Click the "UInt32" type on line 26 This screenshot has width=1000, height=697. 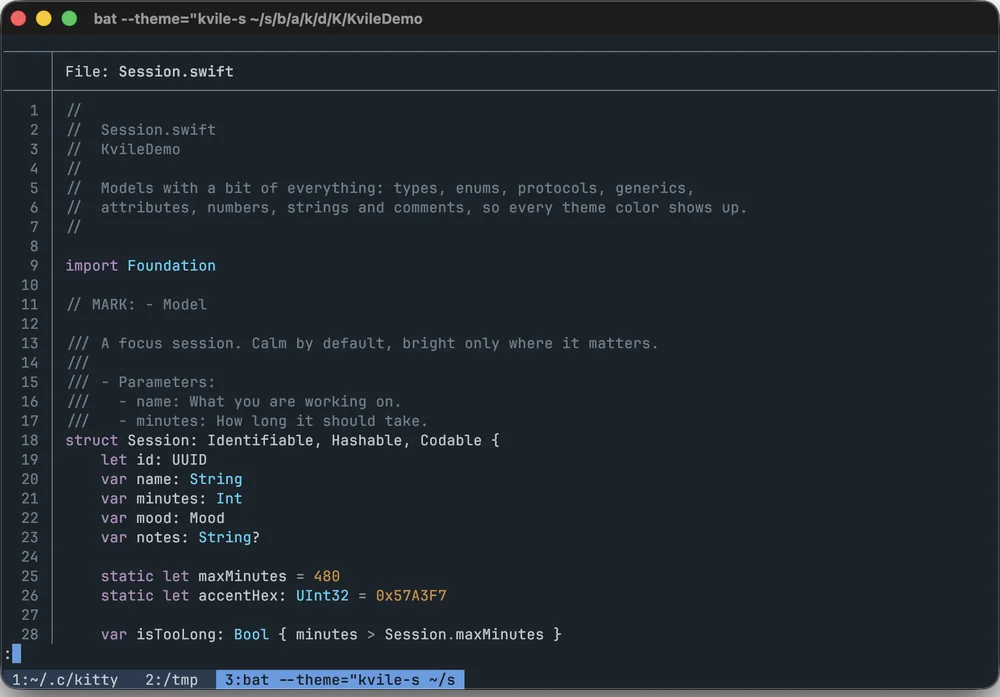pos(322,596)
